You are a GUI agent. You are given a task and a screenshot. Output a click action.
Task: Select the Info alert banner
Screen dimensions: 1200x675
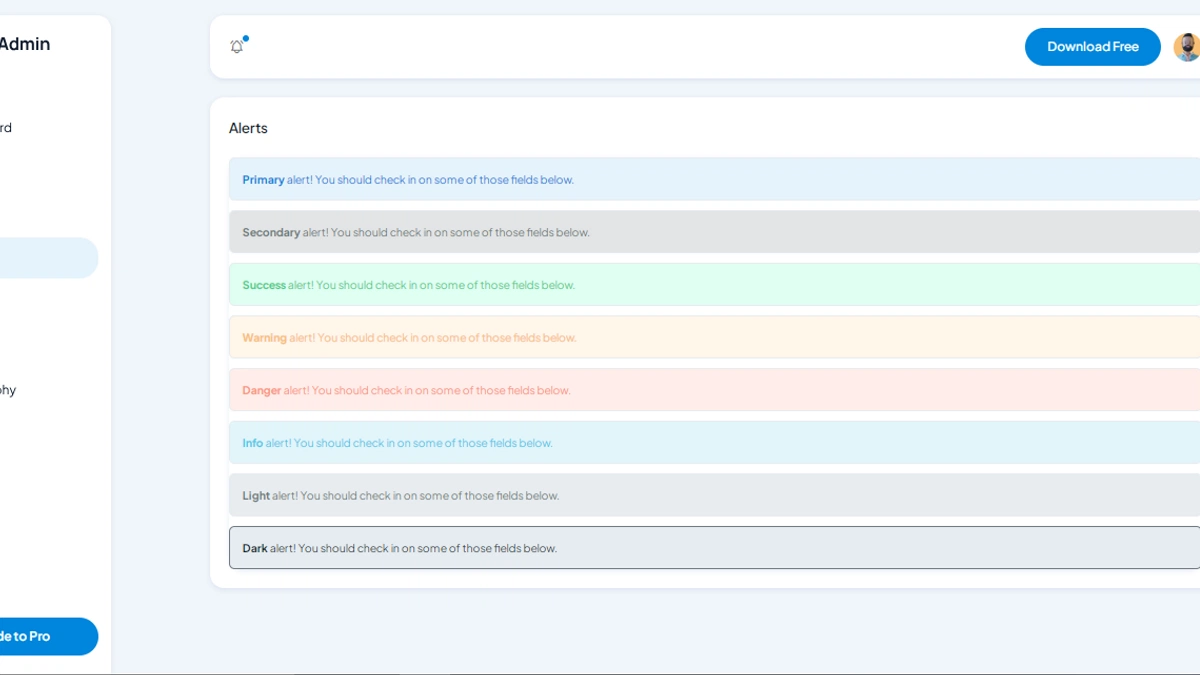coord(714,443)
